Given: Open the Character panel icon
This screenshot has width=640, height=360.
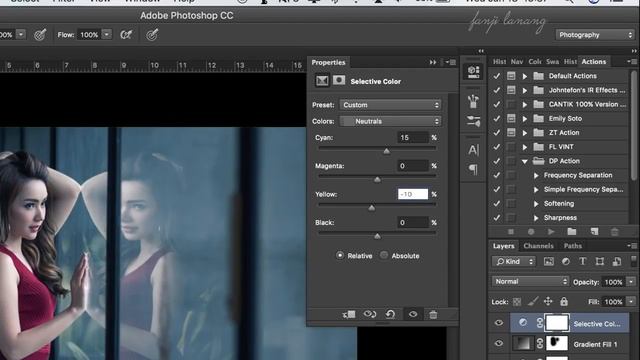Looking at the screenshot, I should pos(473,150).
